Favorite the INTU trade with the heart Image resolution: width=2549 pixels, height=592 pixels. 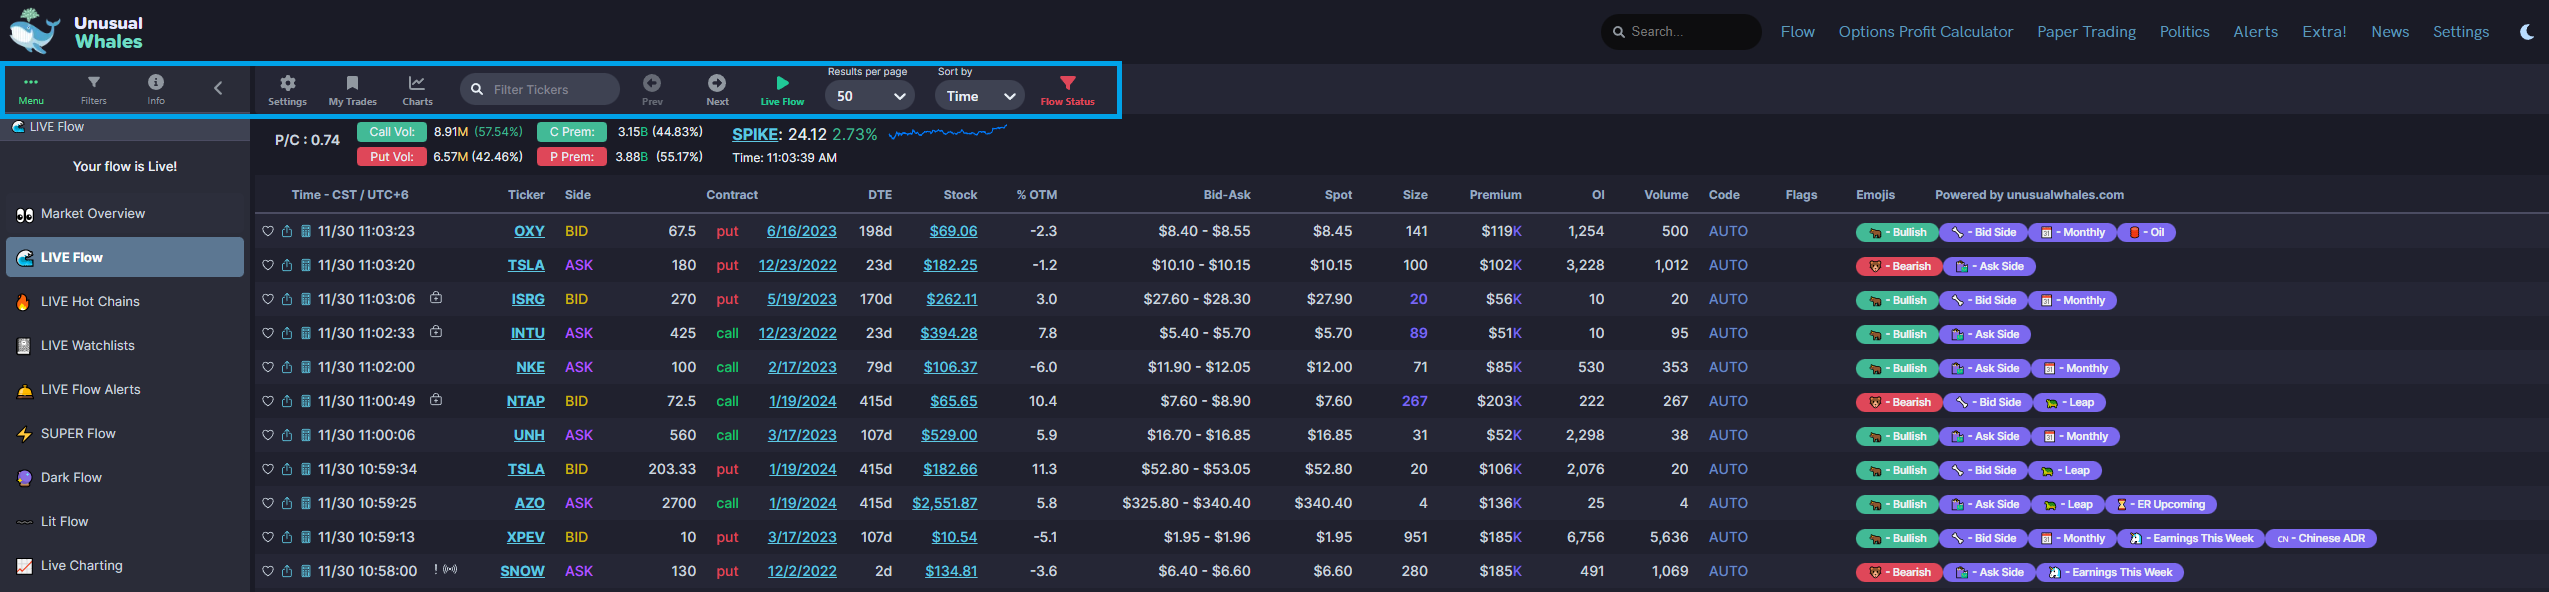[268, 333]
